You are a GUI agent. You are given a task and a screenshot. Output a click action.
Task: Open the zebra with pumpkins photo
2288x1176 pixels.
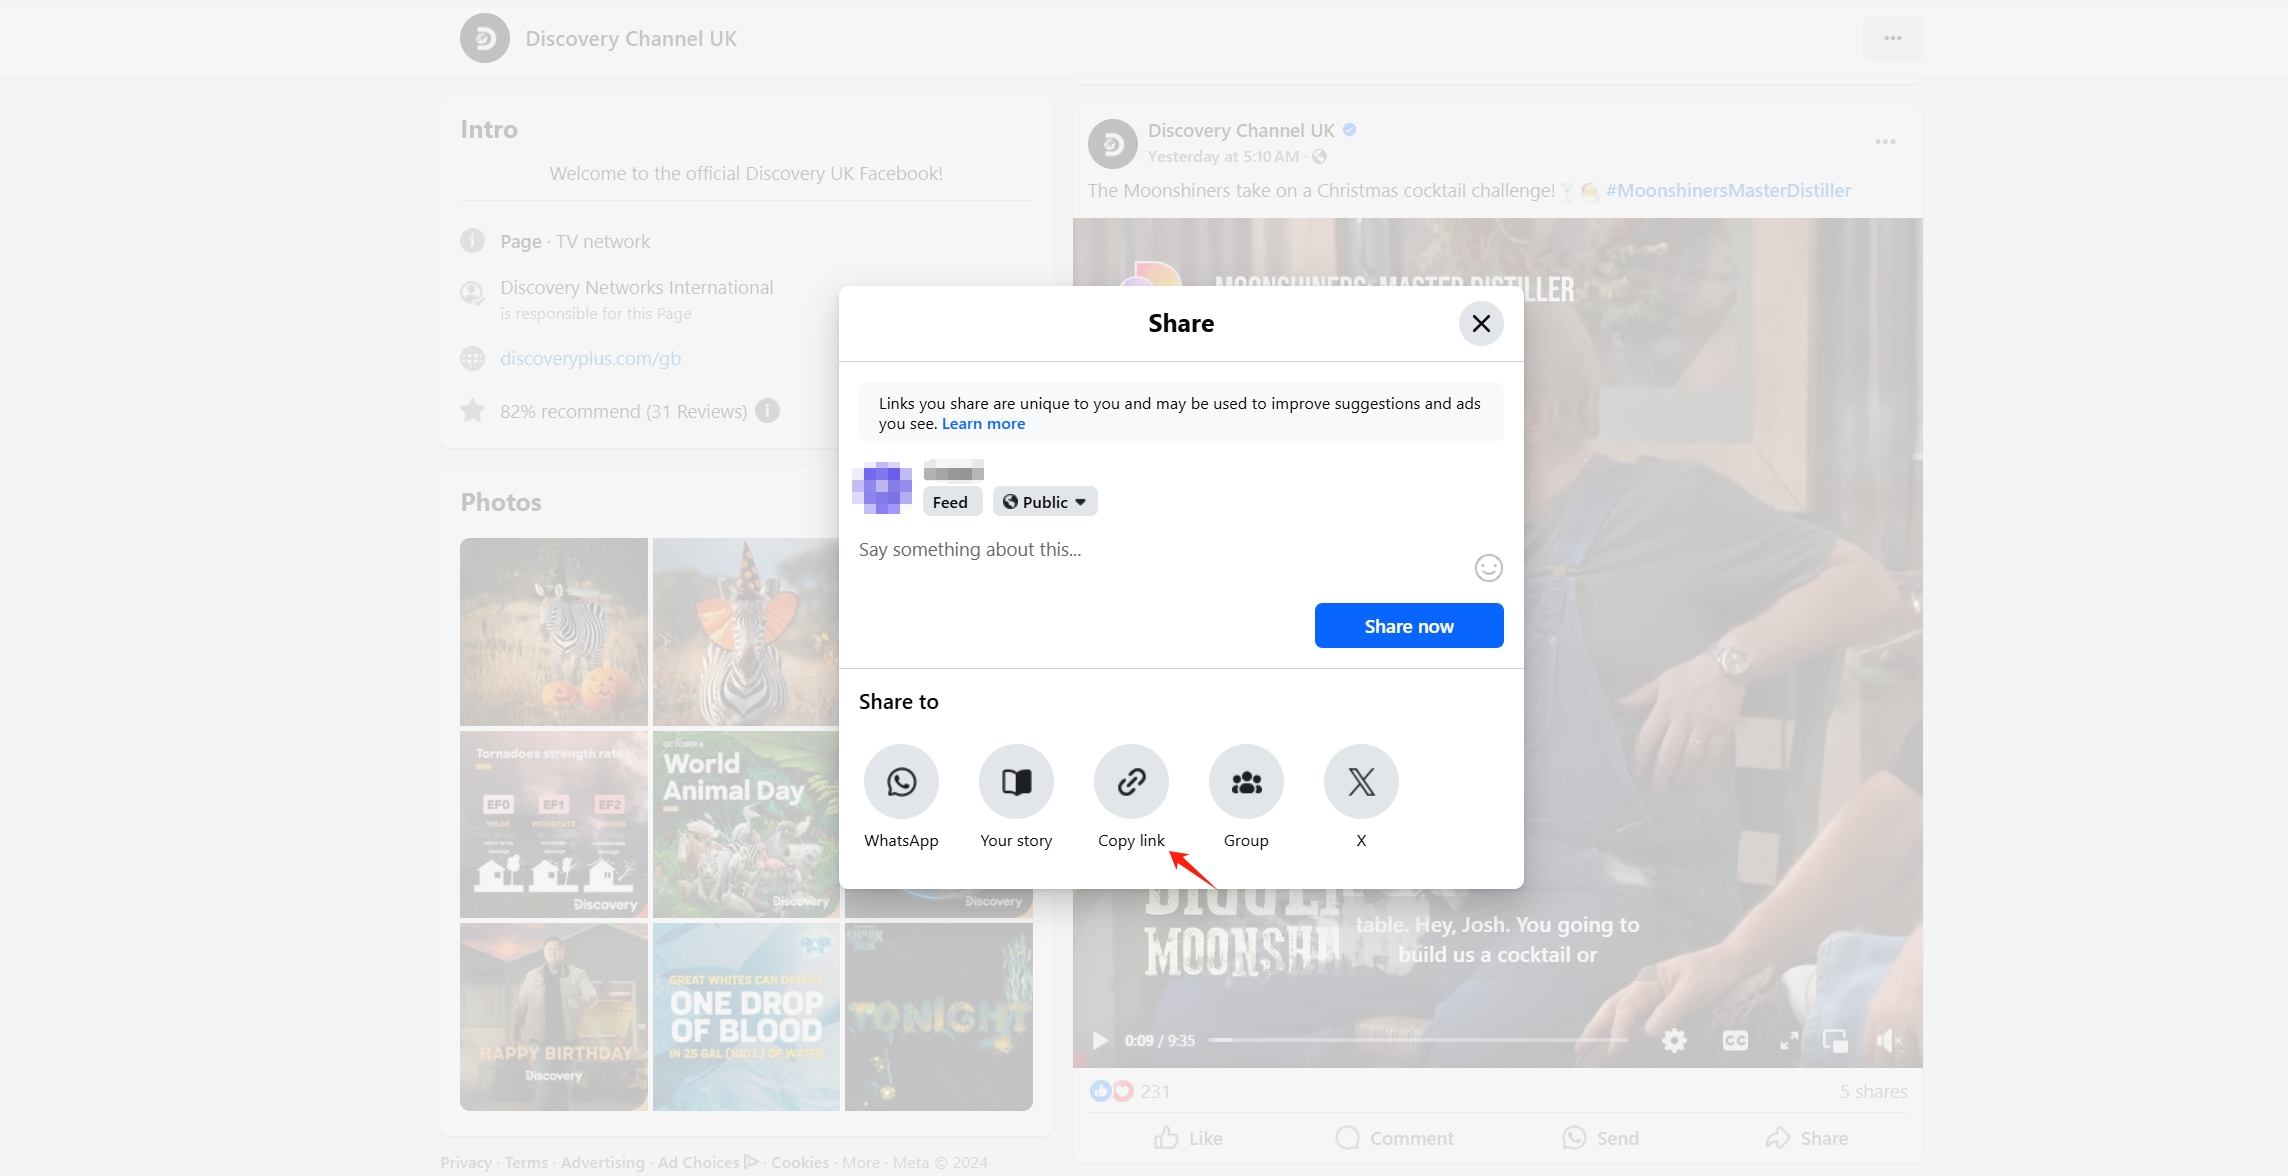pyautogui.click(x=554, y=632)
